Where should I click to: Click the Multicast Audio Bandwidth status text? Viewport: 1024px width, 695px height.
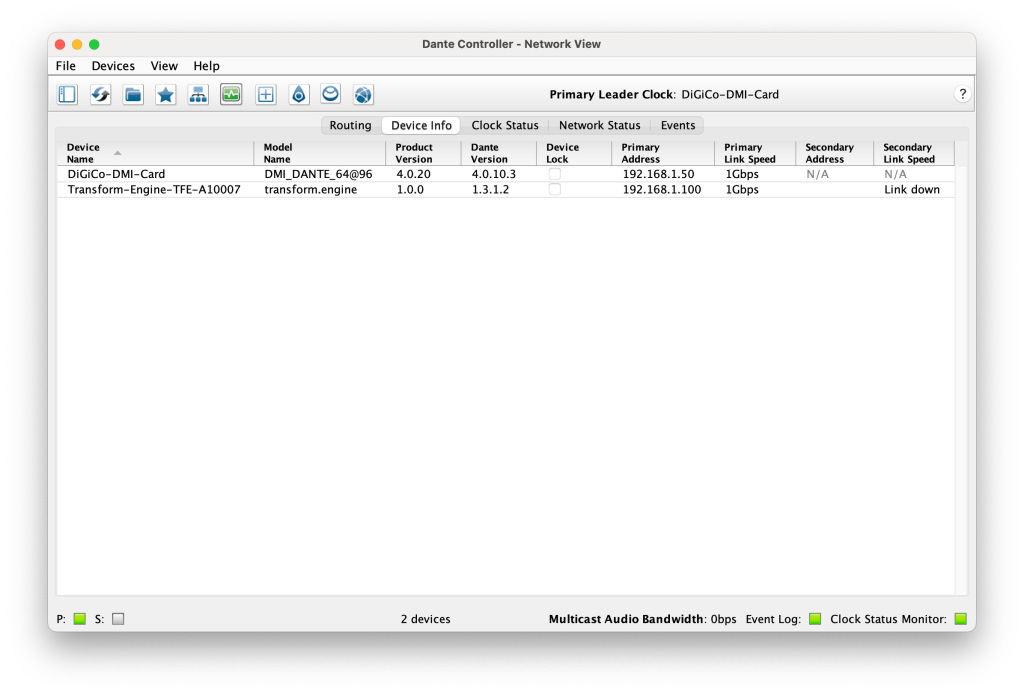[643, 619]
